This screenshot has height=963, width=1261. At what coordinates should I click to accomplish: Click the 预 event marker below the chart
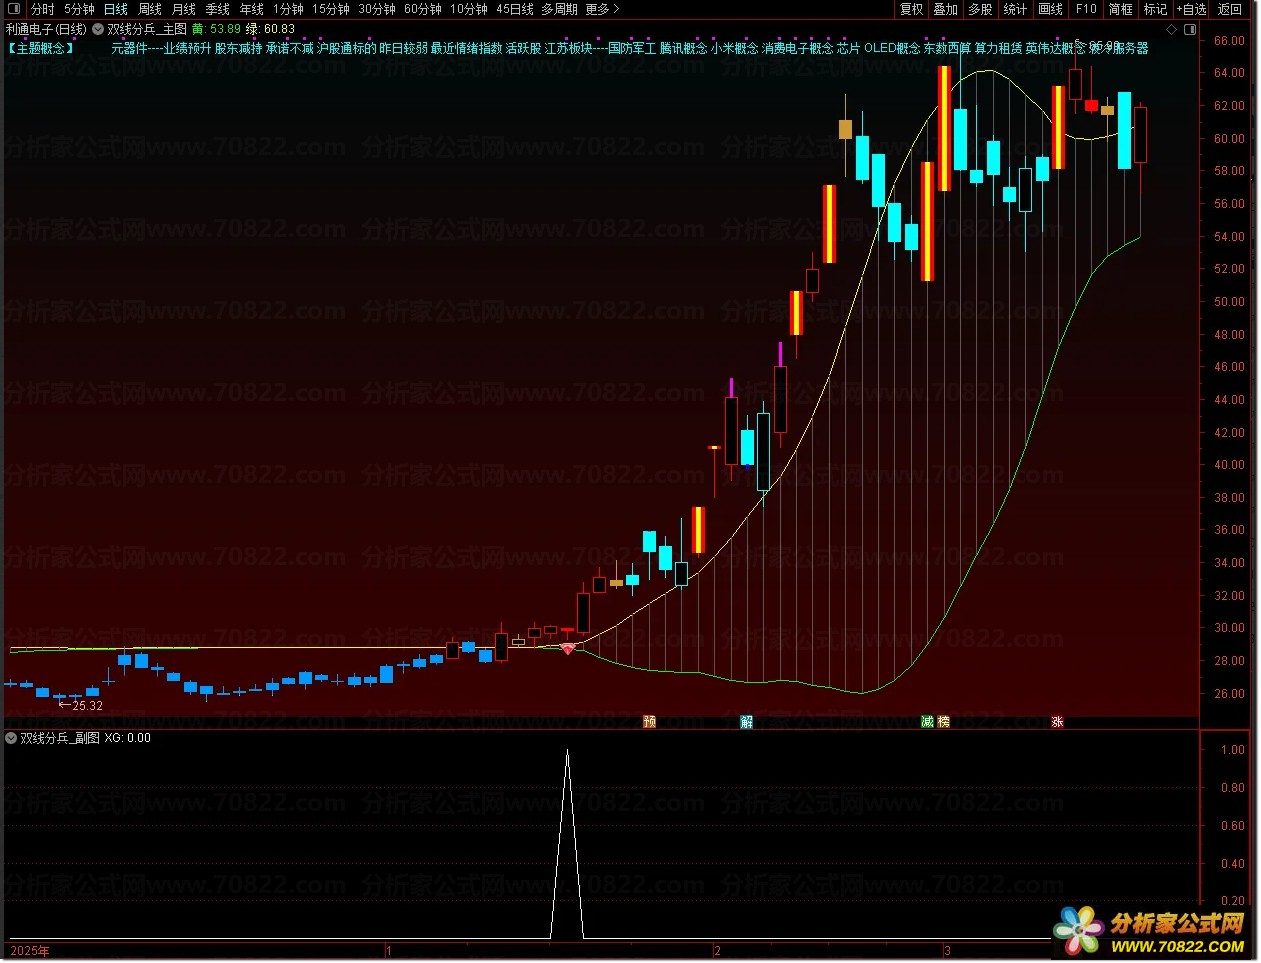[649, 721]
